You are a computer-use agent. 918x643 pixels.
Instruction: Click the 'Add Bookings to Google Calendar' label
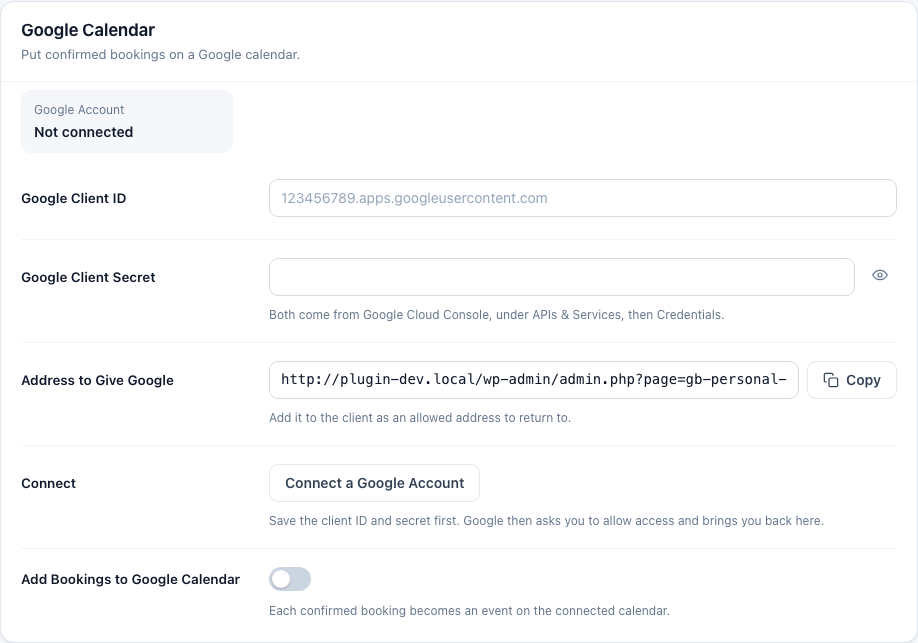[131, 579]
